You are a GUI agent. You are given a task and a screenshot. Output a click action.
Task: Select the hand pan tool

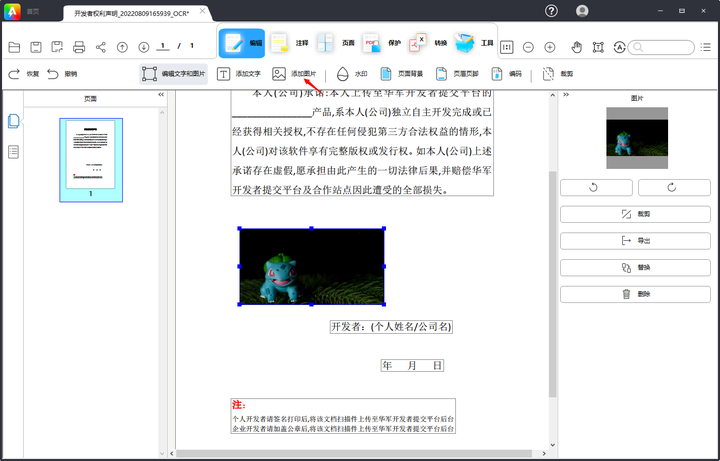pos(577,47)
